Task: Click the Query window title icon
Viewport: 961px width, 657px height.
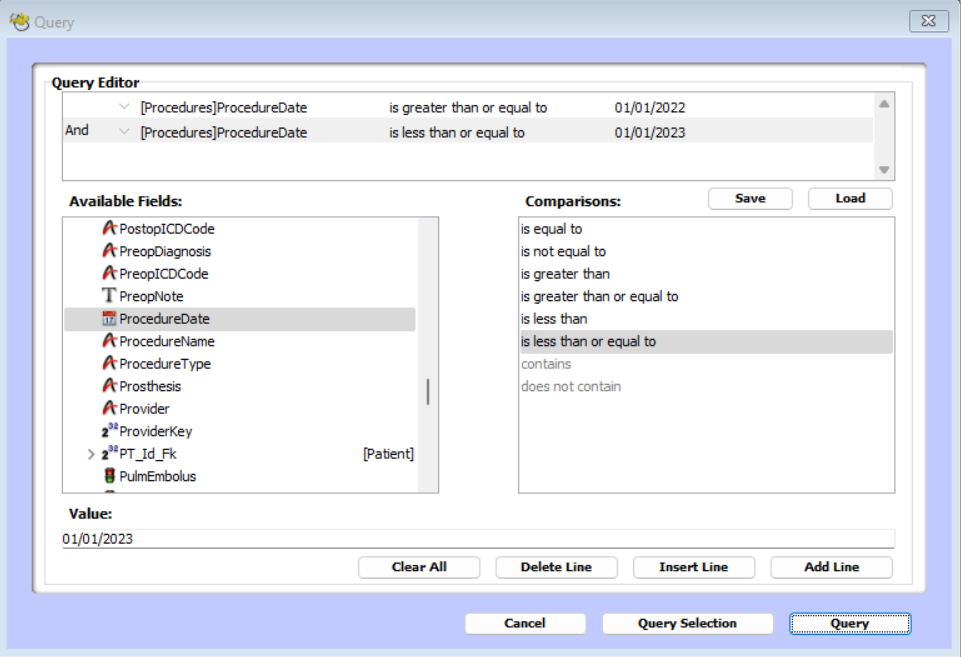Action: [19, 22]
